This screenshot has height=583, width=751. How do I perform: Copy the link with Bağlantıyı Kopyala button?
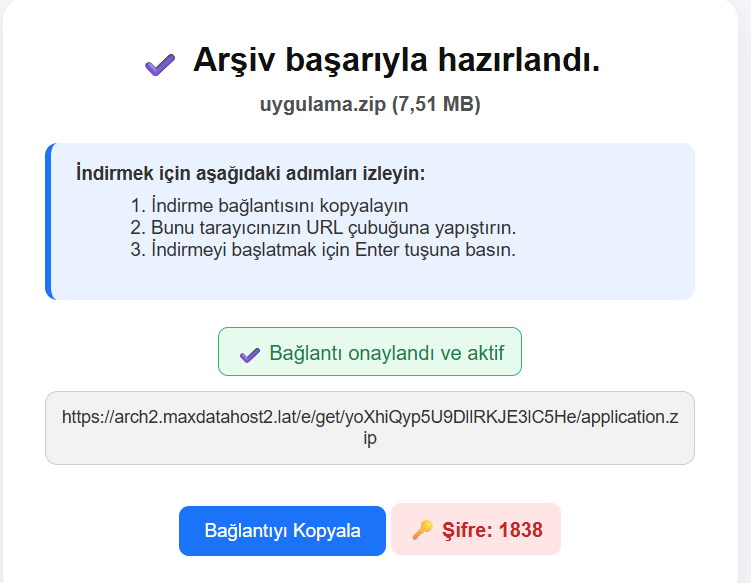tap(282, 531)
